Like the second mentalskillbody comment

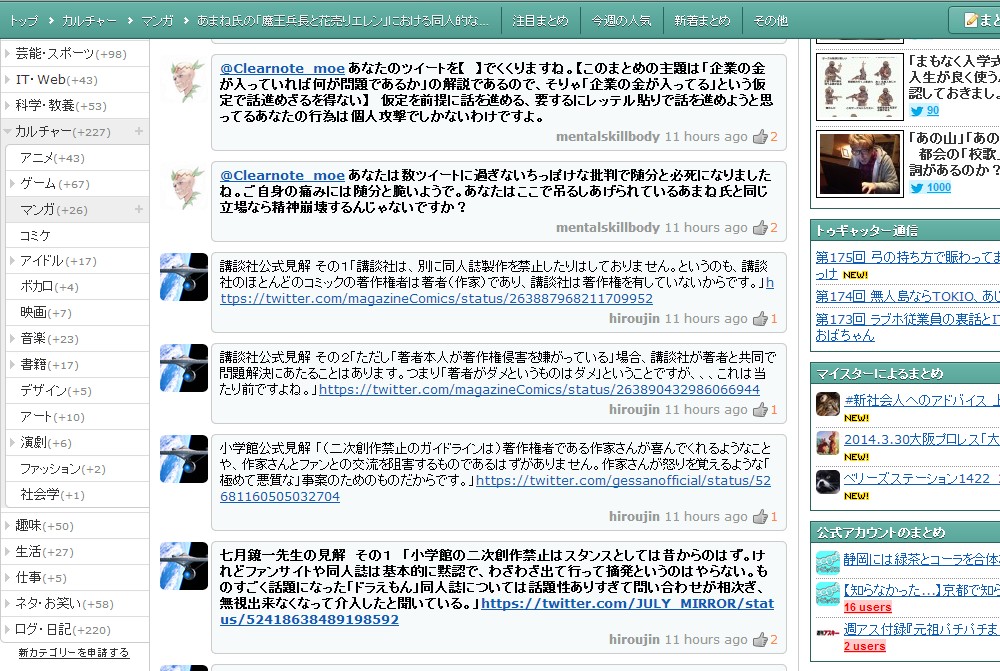tap(760, 228)
